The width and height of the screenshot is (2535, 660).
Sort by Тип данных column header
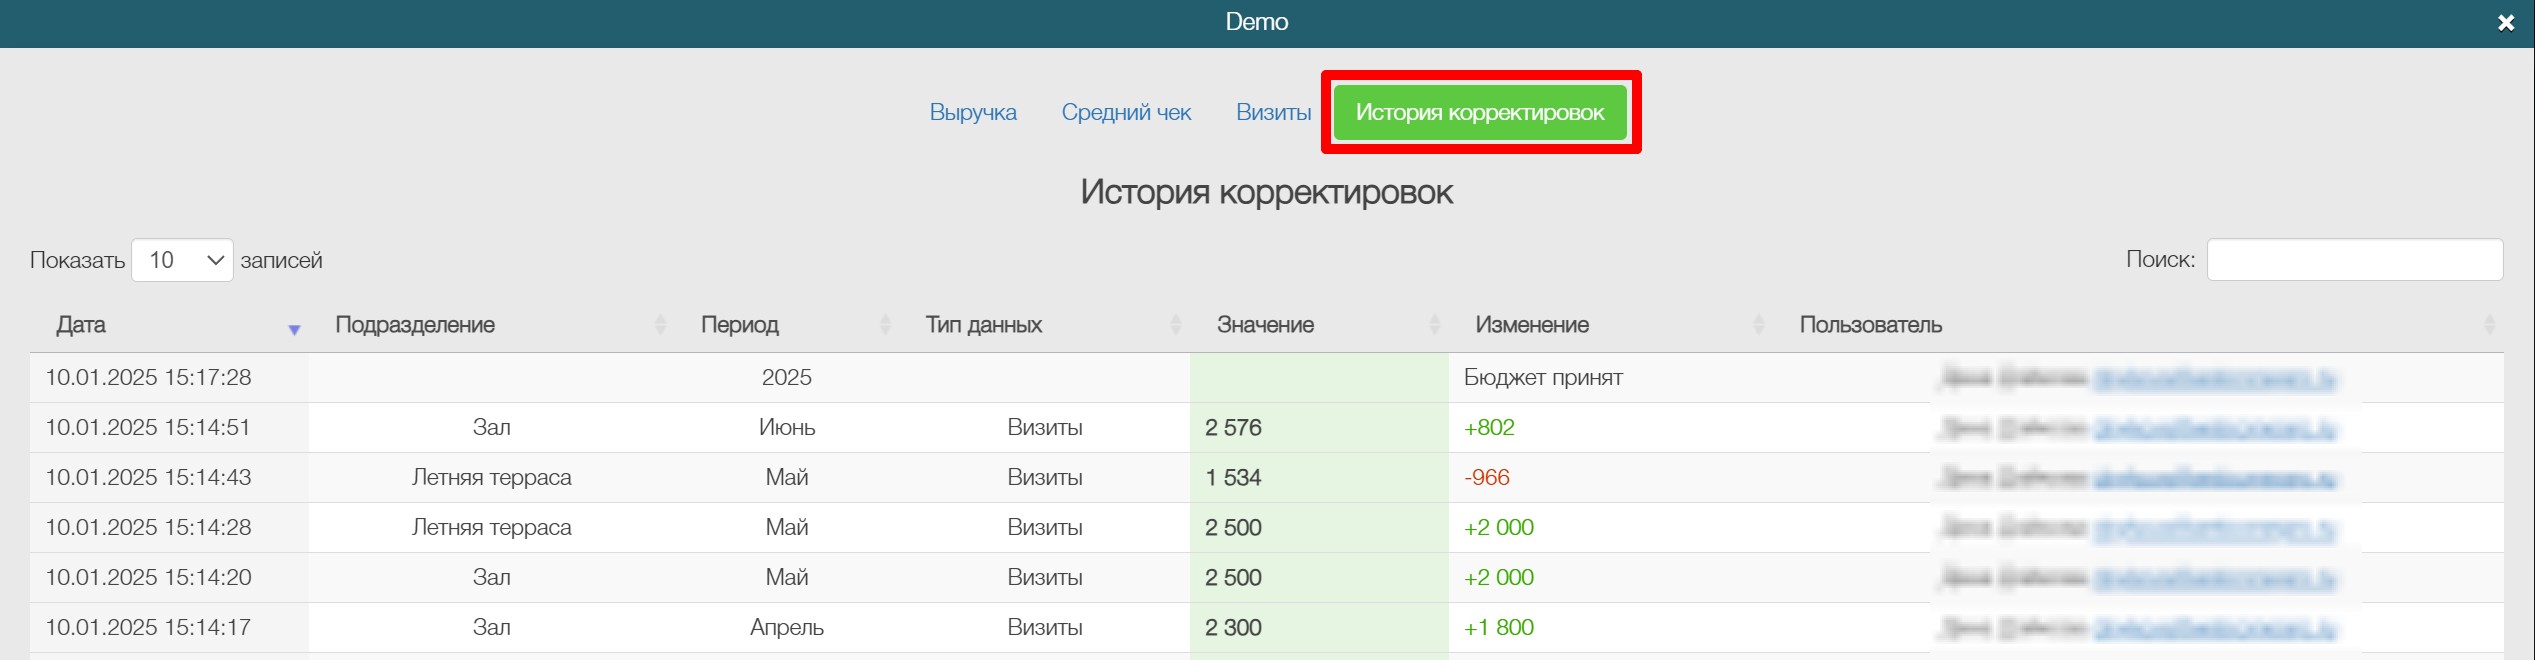point(983,325)
